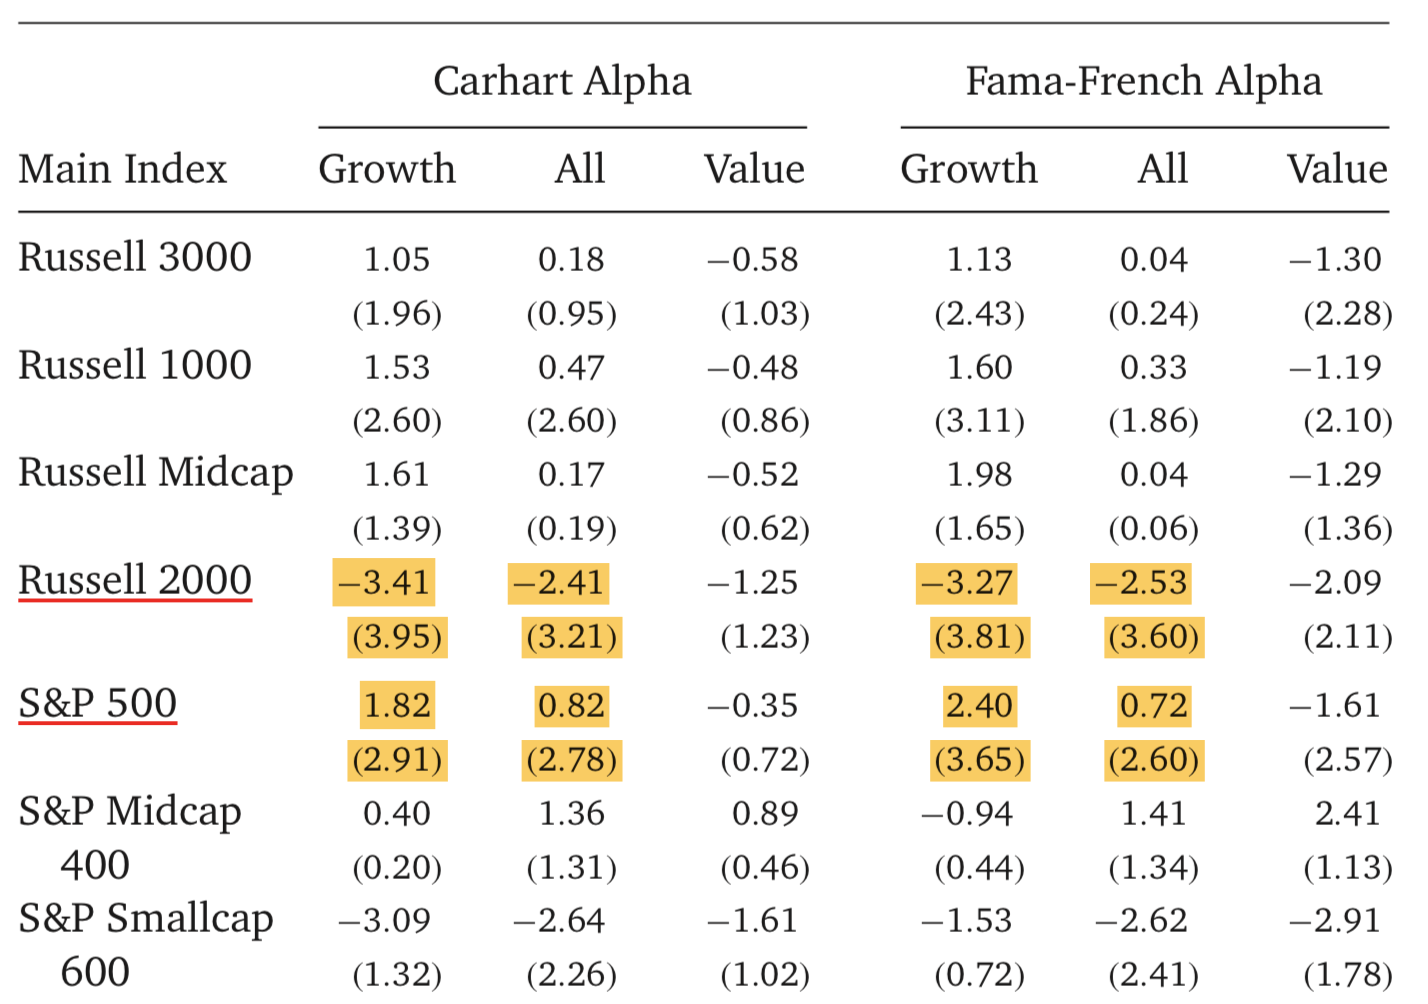The width and height of the screenshot is (1428, 1004).
Task: Select the "Russell 1000" row label
Action: tap(135, 366)
